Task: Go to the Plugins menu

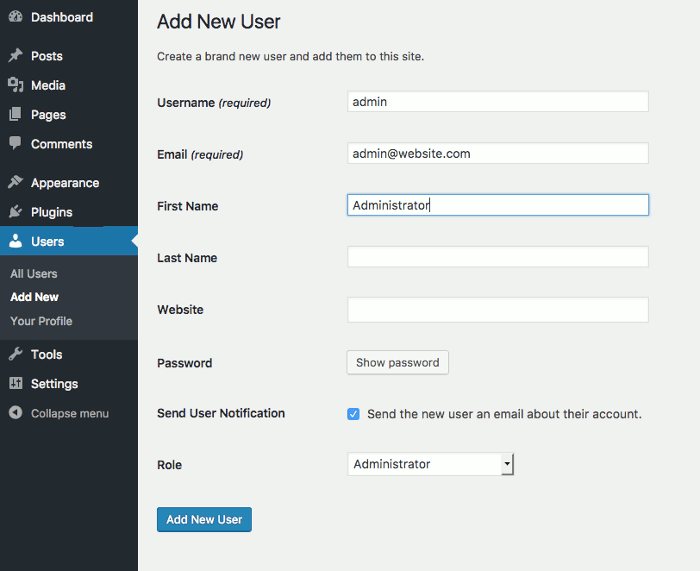Action: 52,213
